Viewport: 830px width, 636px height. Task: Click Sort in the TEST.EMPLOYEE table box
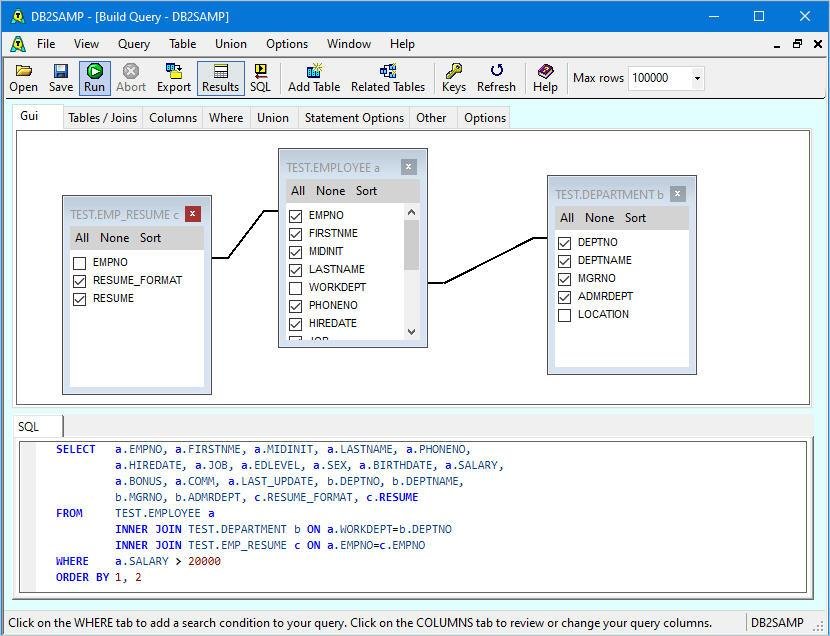[366, 191]
